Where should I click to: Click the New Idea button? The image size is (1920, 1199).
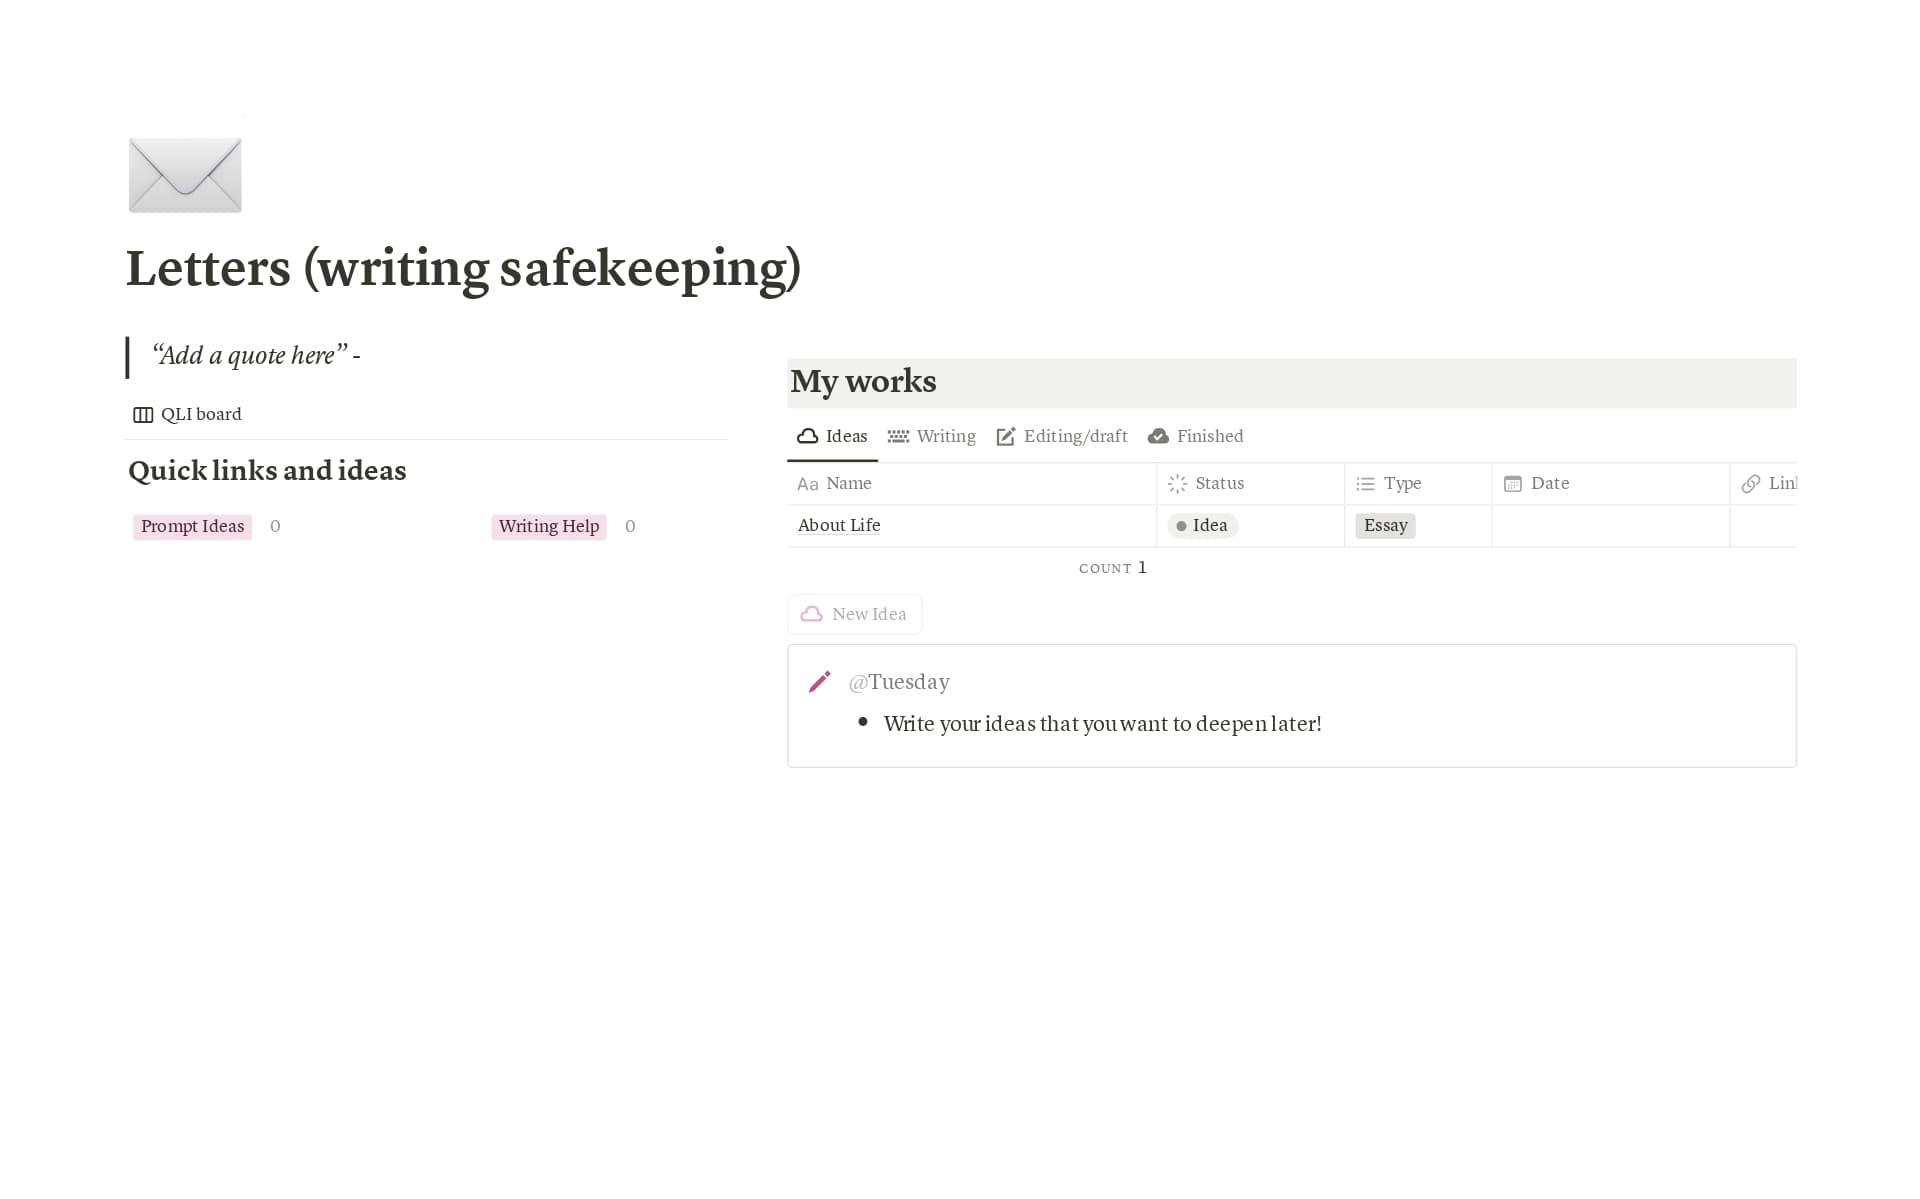pos(854,613)
